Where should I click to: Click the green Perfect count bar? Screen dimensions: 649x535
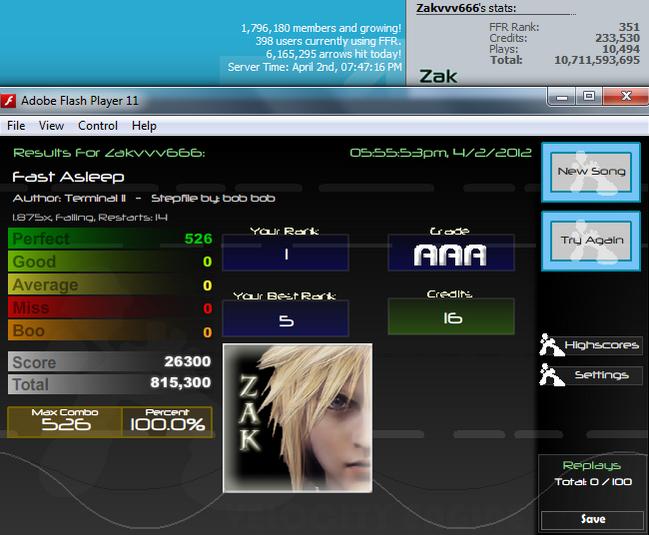pos(111,238)
